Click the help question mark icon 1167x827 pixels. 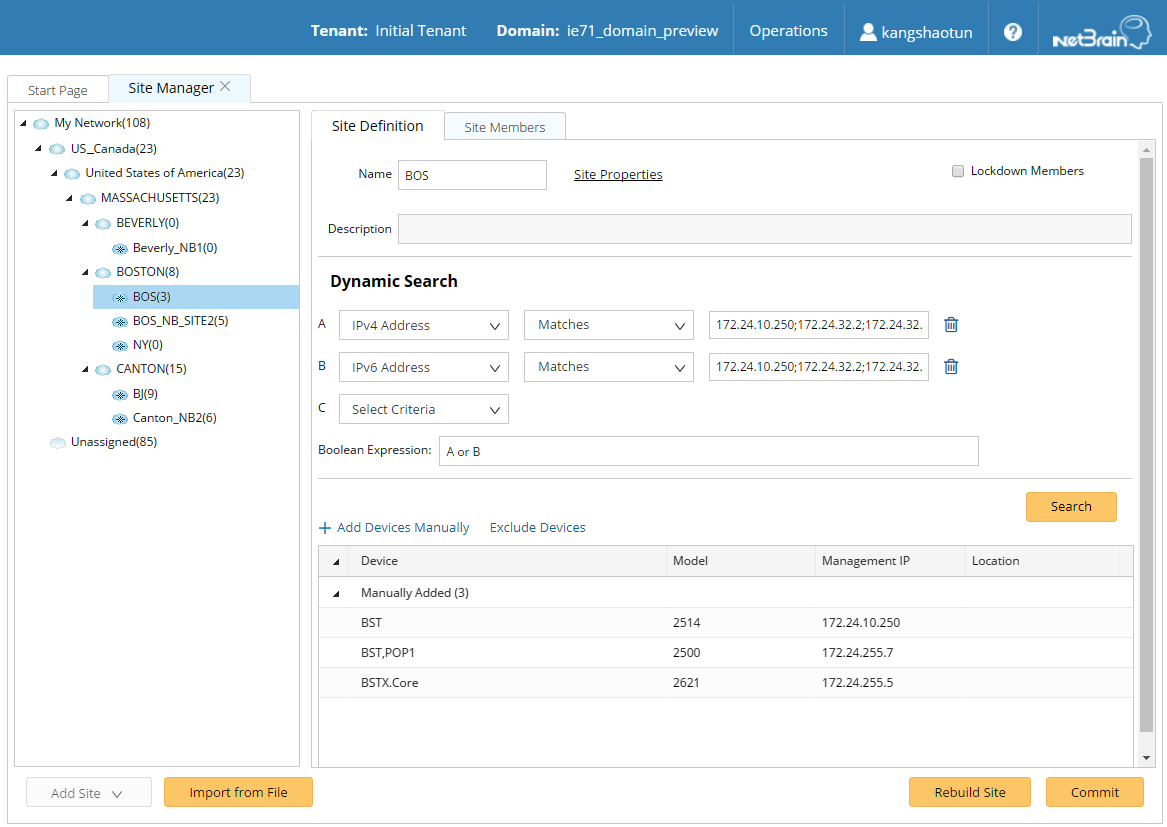click(1012, 31)
